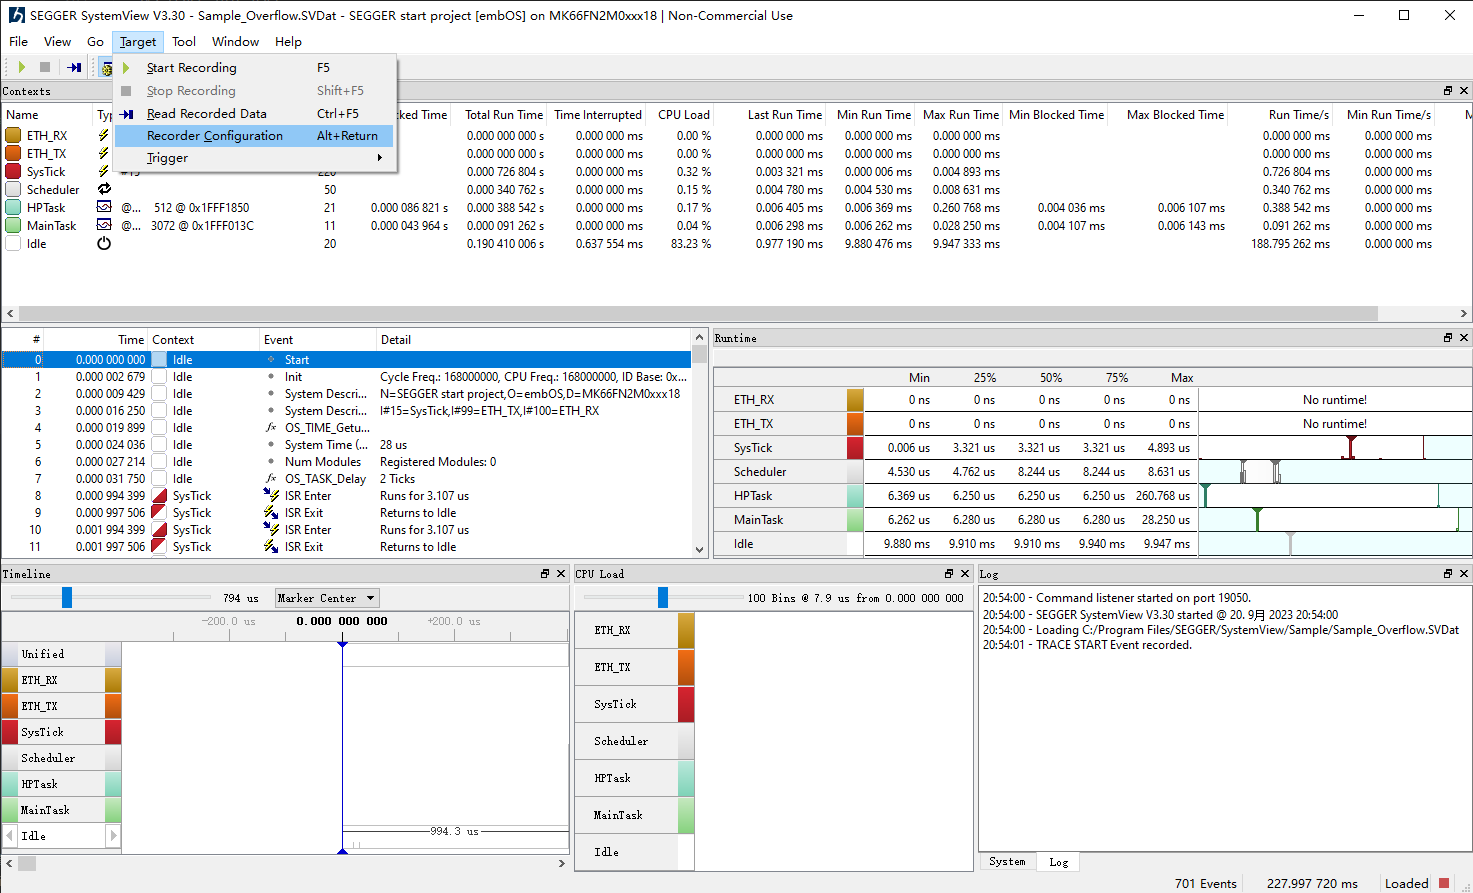
Task: Open the Window menu
Action: [x=235, y=42]
